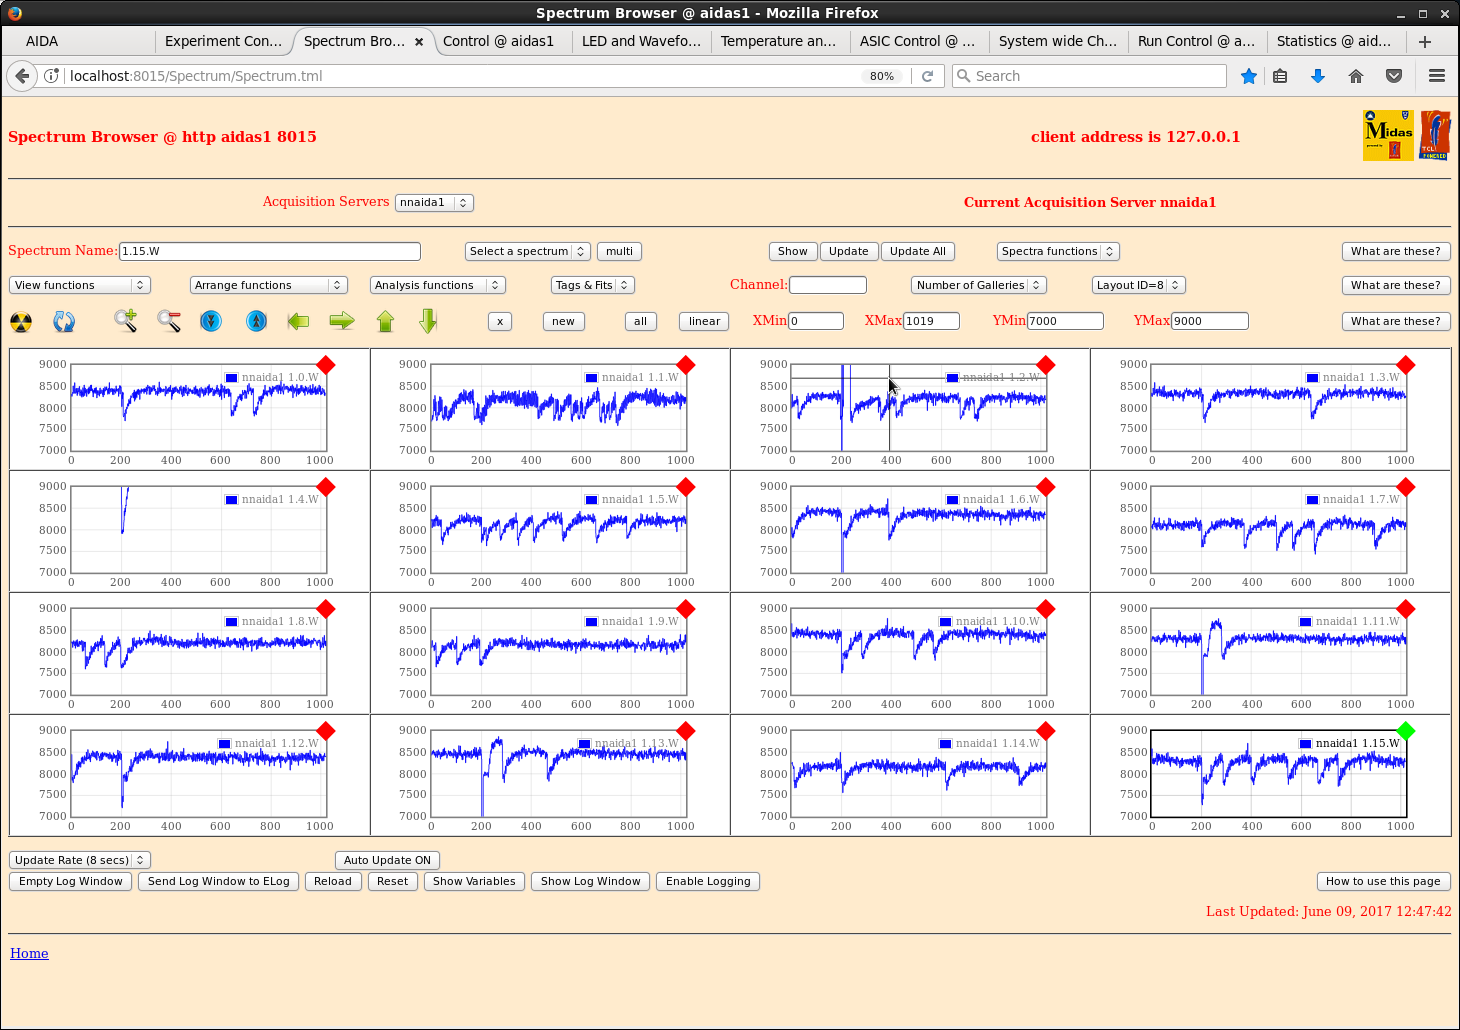Viewport: 1460px width, 1030px height.
Task: Toggle red diamond on nnaida1 1.3.W plot
Action: 1406,365
